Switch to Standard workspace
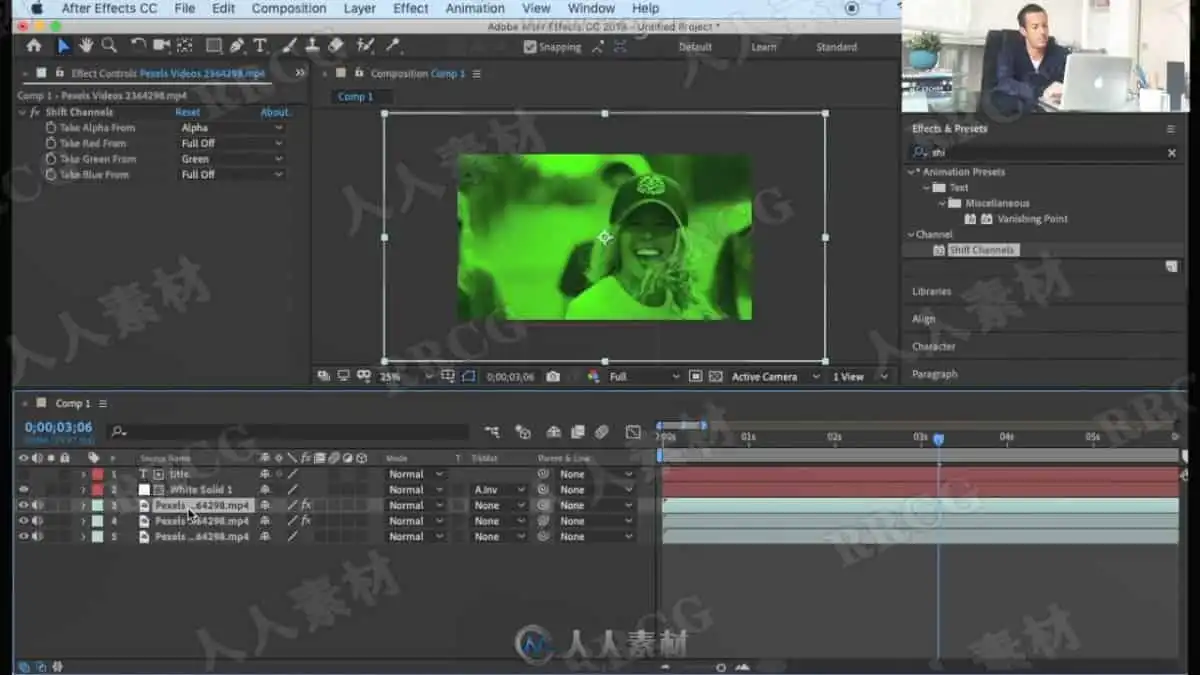 836,47
